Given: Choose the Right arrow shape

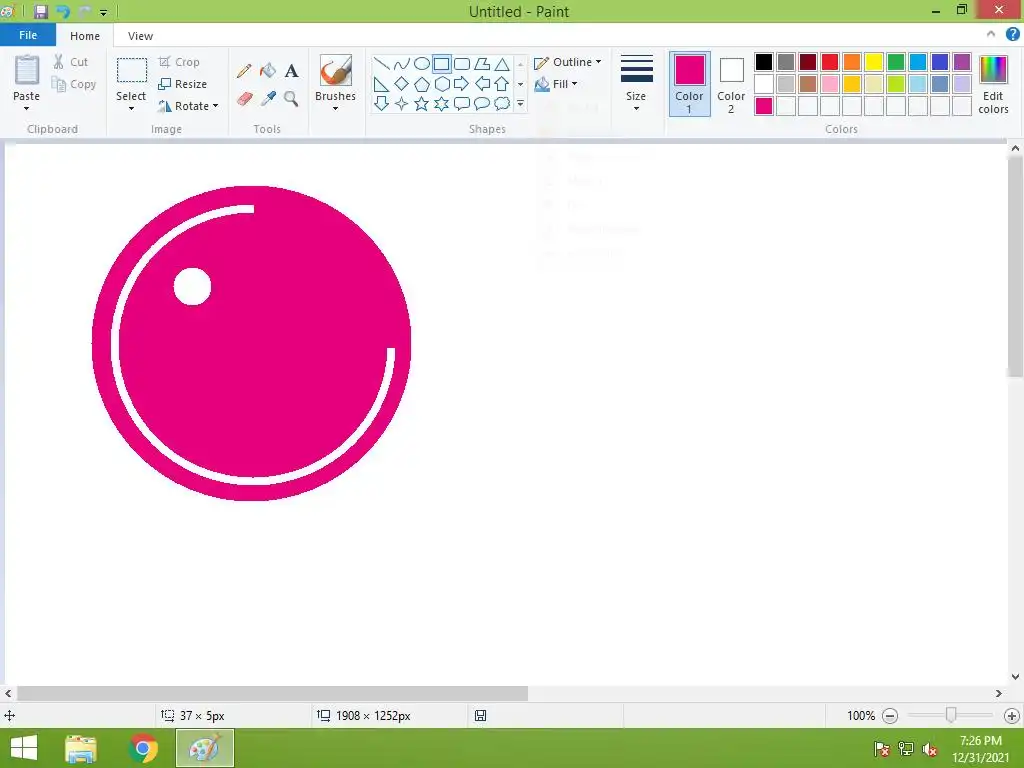Looking at the screenshot, I should click(x=462, y=84).
